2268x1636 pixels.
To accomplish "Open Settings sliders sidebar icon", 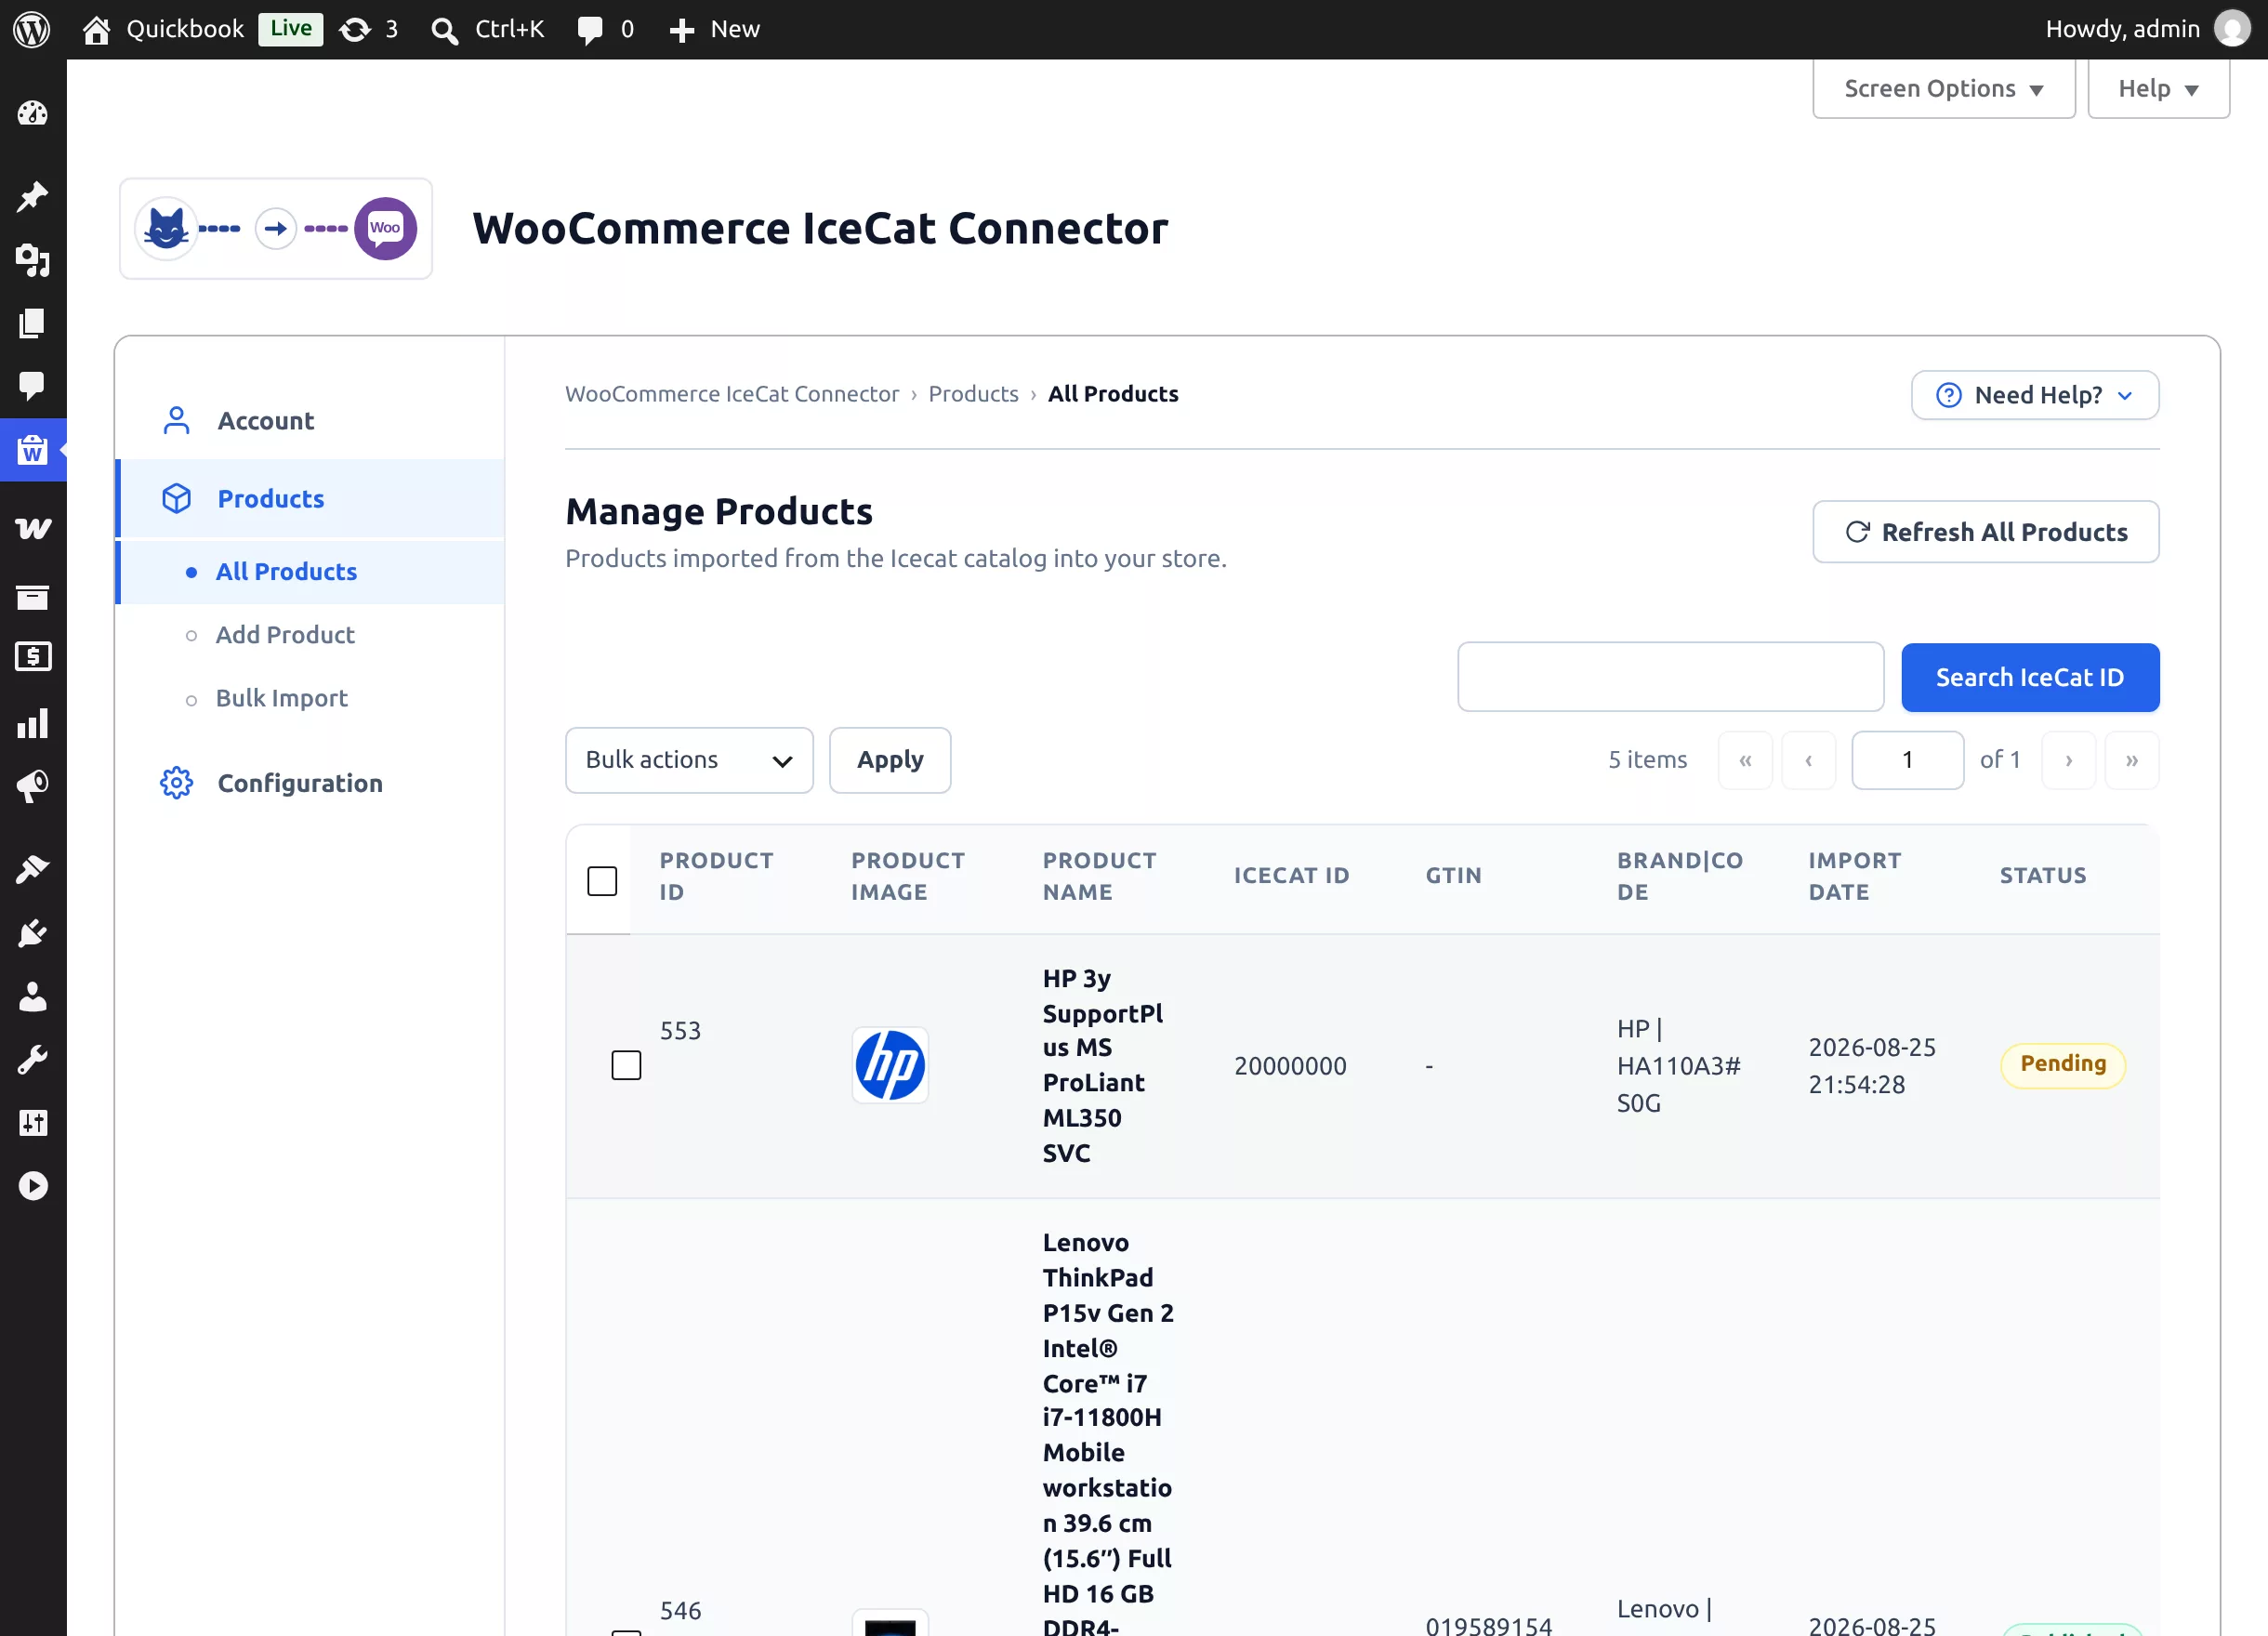I will tap(32, 1122).
